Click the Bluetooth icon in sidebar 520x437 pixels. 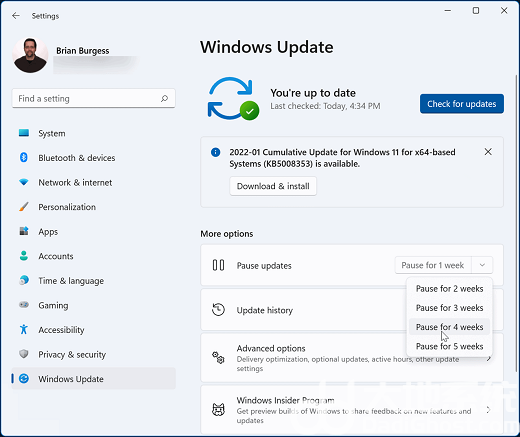click(24, 157)
